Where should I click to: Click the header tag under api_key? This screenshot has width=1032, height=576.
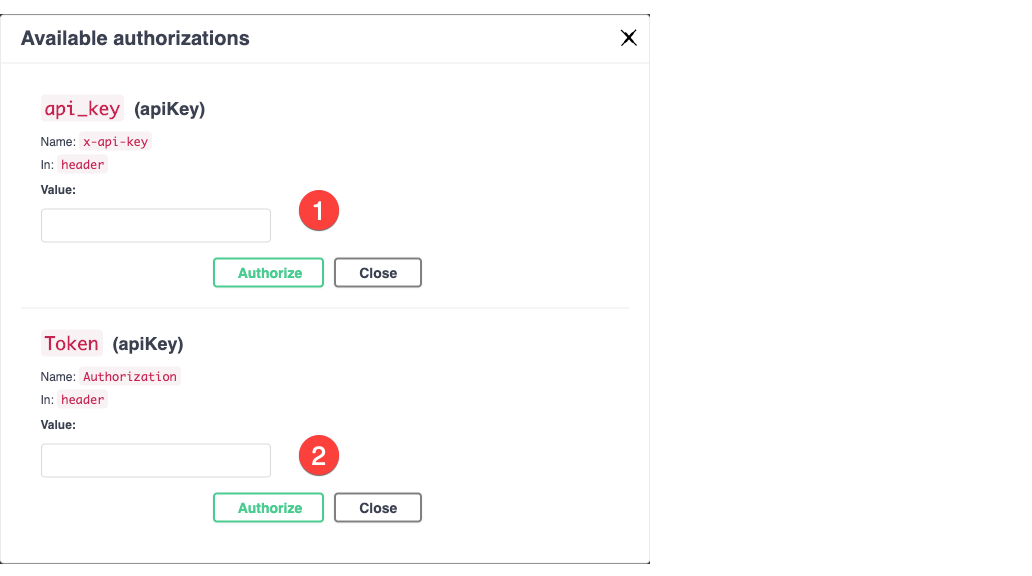[82, 165]
